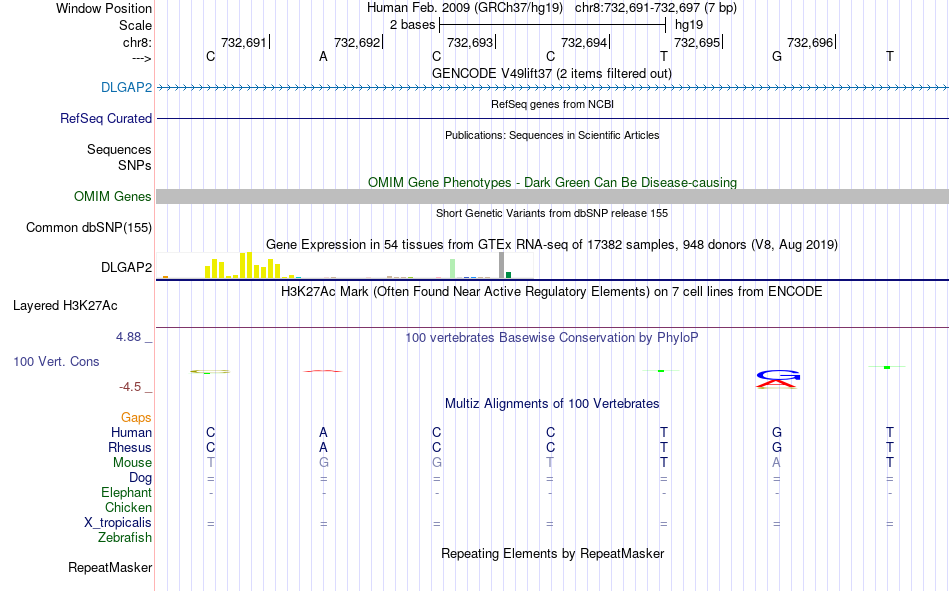950x591 pixels.
Task: Click the Human species row label
Action: [x=131, y=432]
